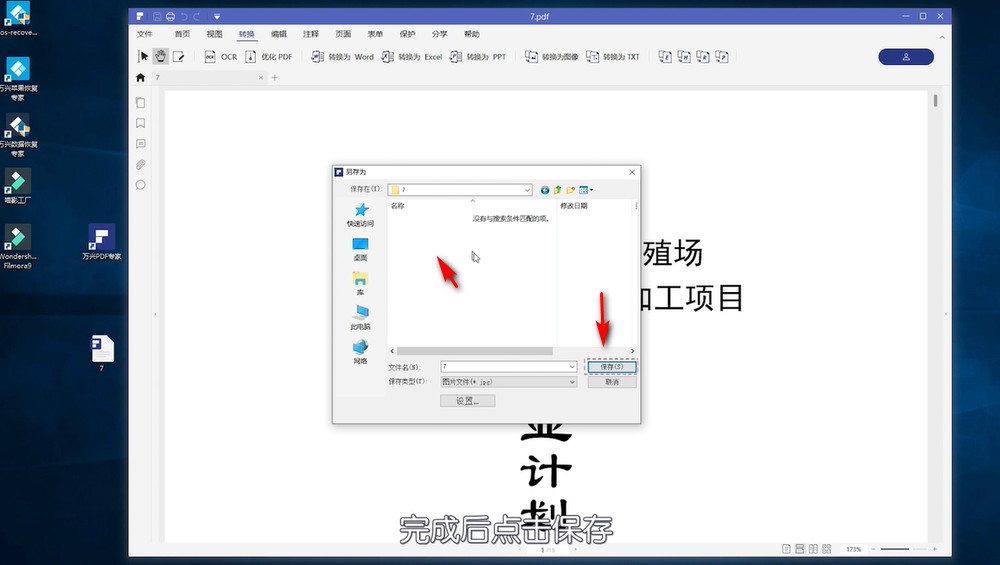Open the 帮助 tab
Image resolution: width=1000 pixels, height=565 pixels.
coord(471,34)
